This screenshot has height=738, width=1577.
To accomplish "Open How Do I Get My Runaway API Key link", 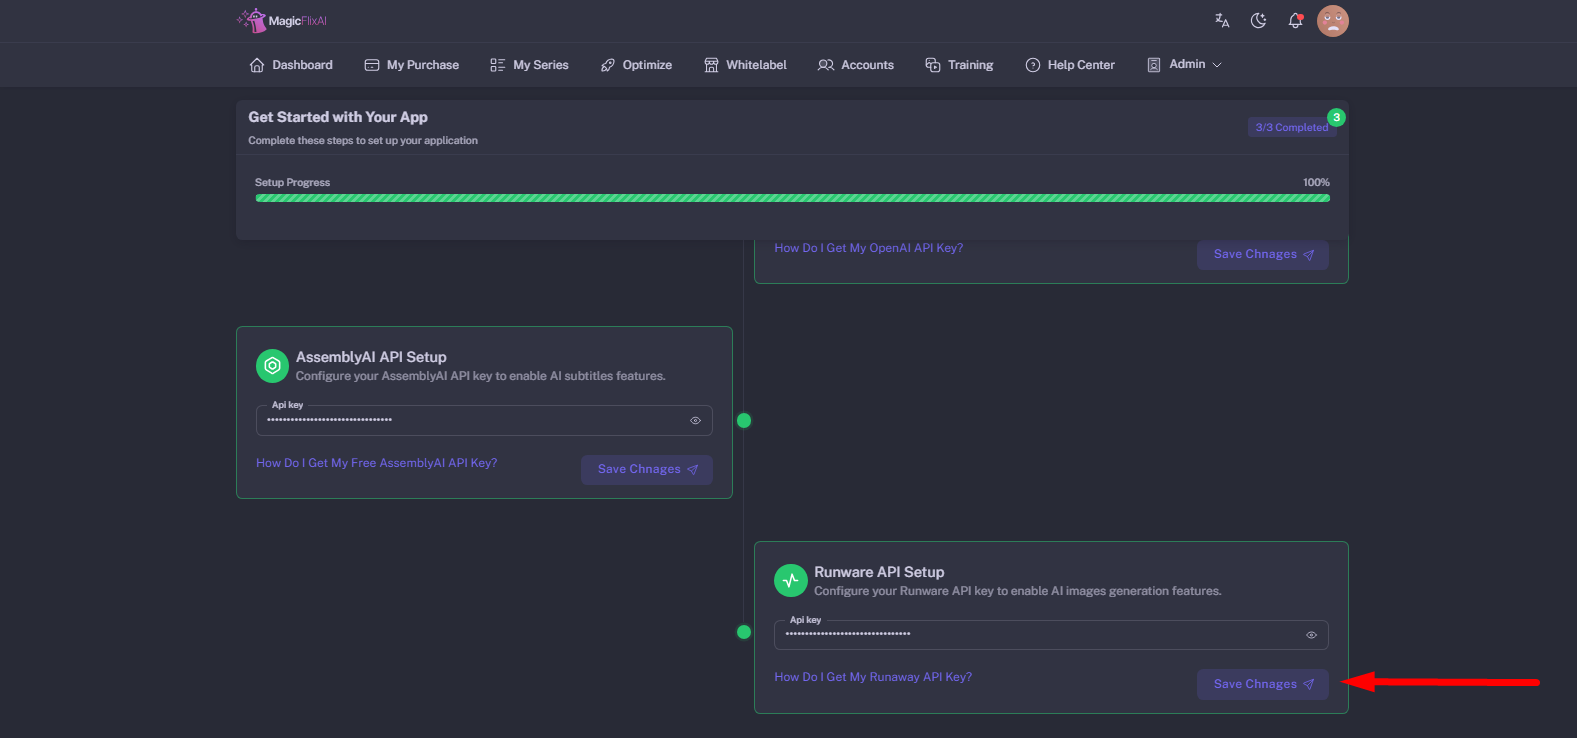I will (873, 677).
